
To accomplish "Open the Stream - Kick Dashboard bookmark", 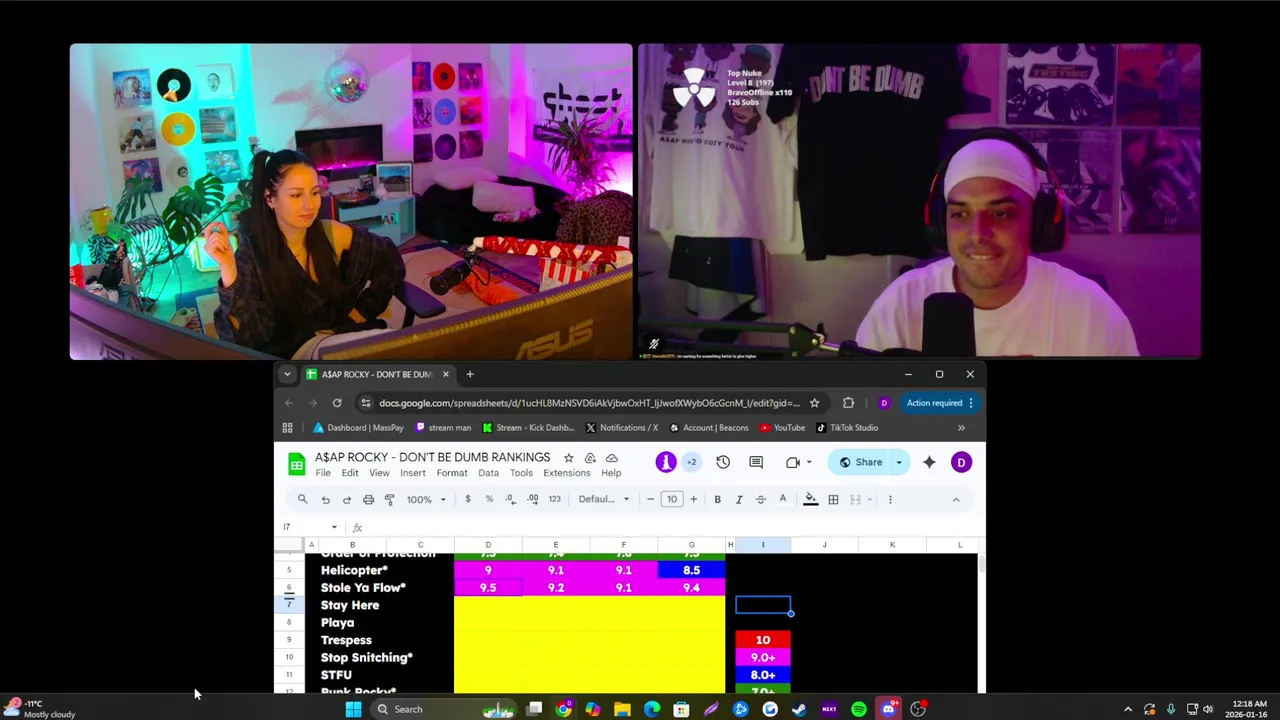I will tap(528, 428).
